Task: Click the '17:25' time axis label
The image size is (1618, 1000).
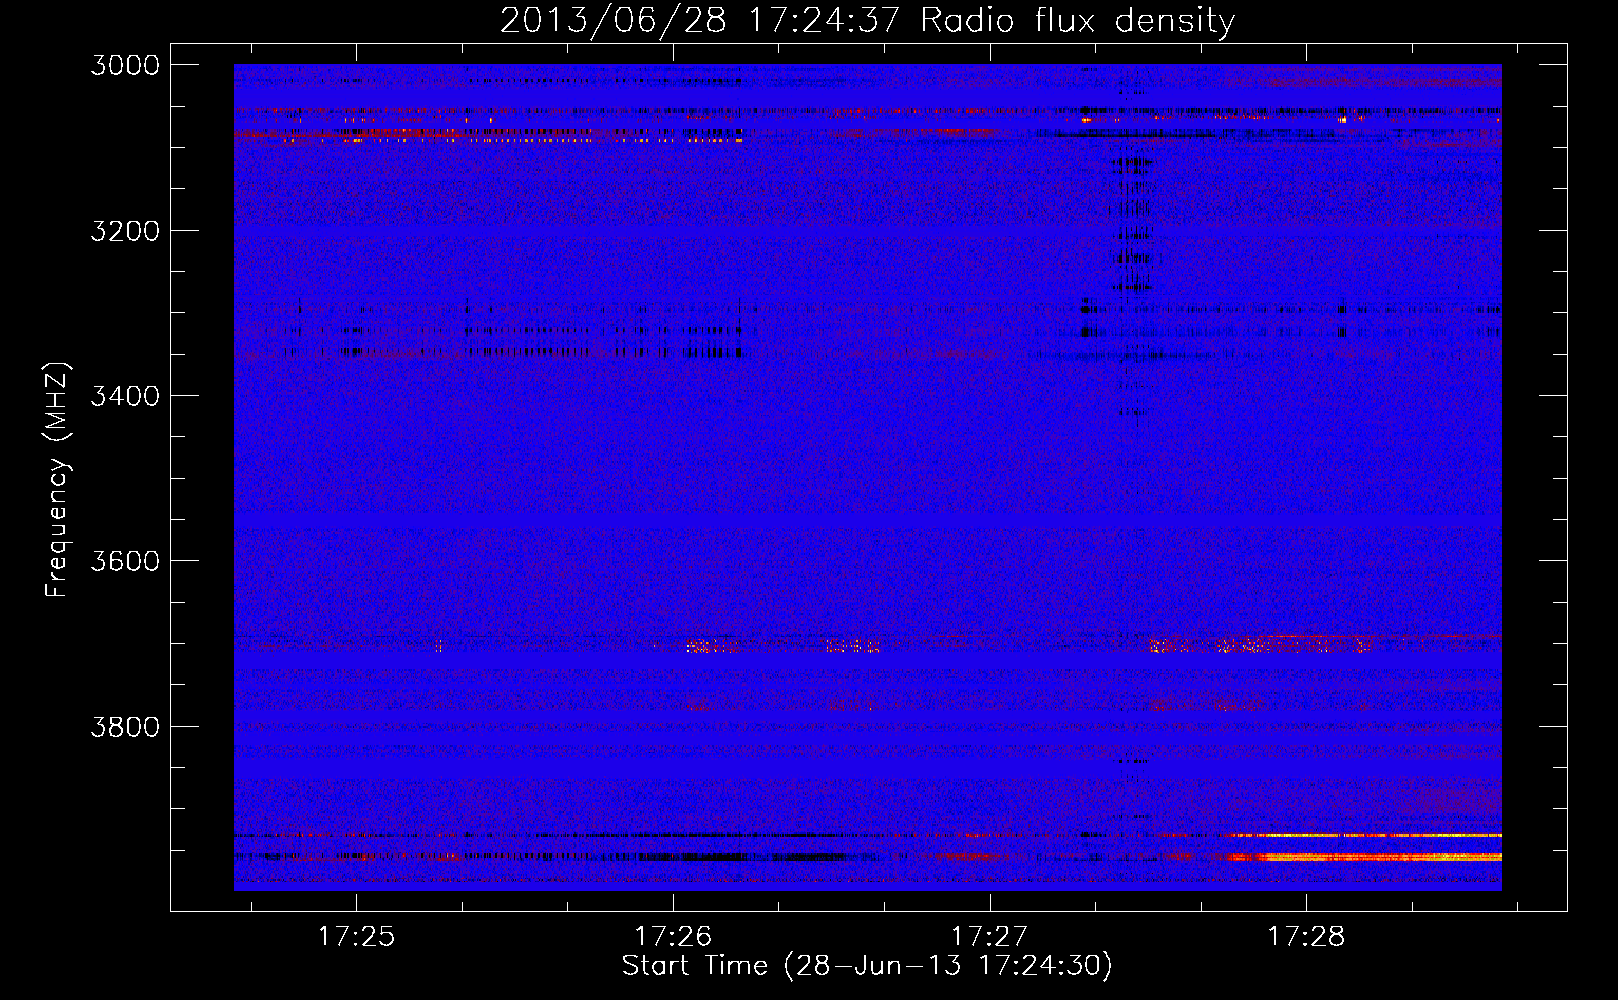Action: coord(357,936)
